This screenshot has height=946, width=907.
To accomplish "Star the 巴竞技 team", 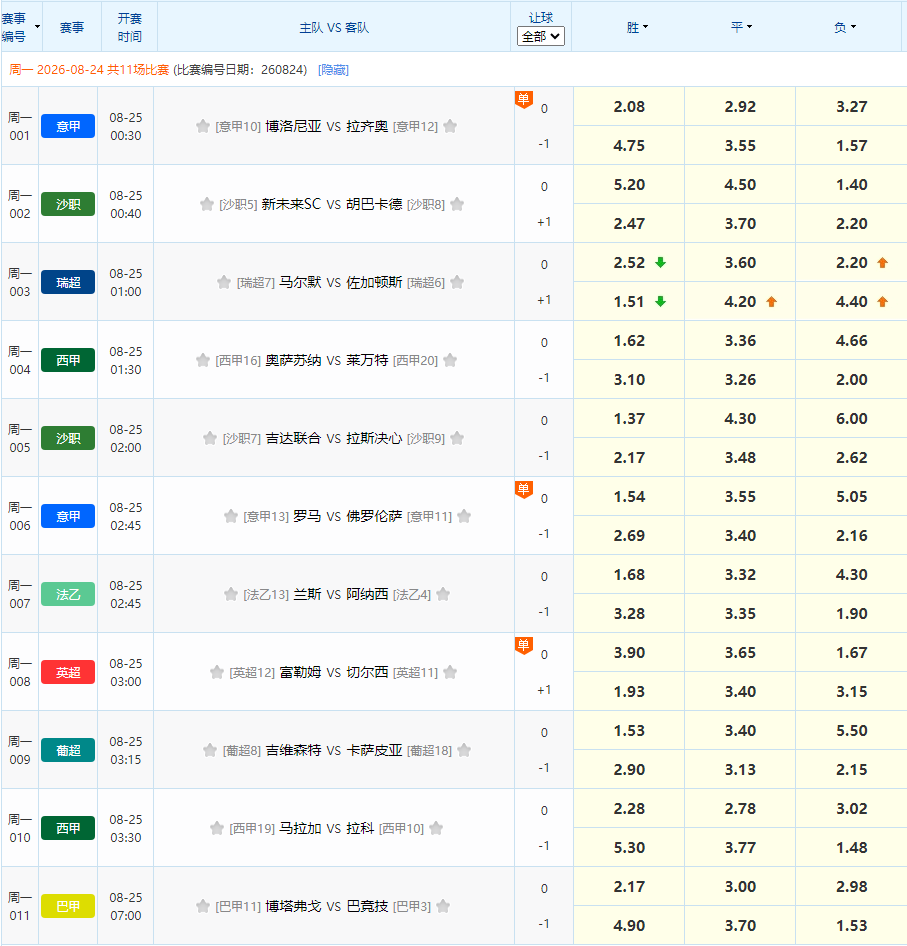I will click(443, 906).
